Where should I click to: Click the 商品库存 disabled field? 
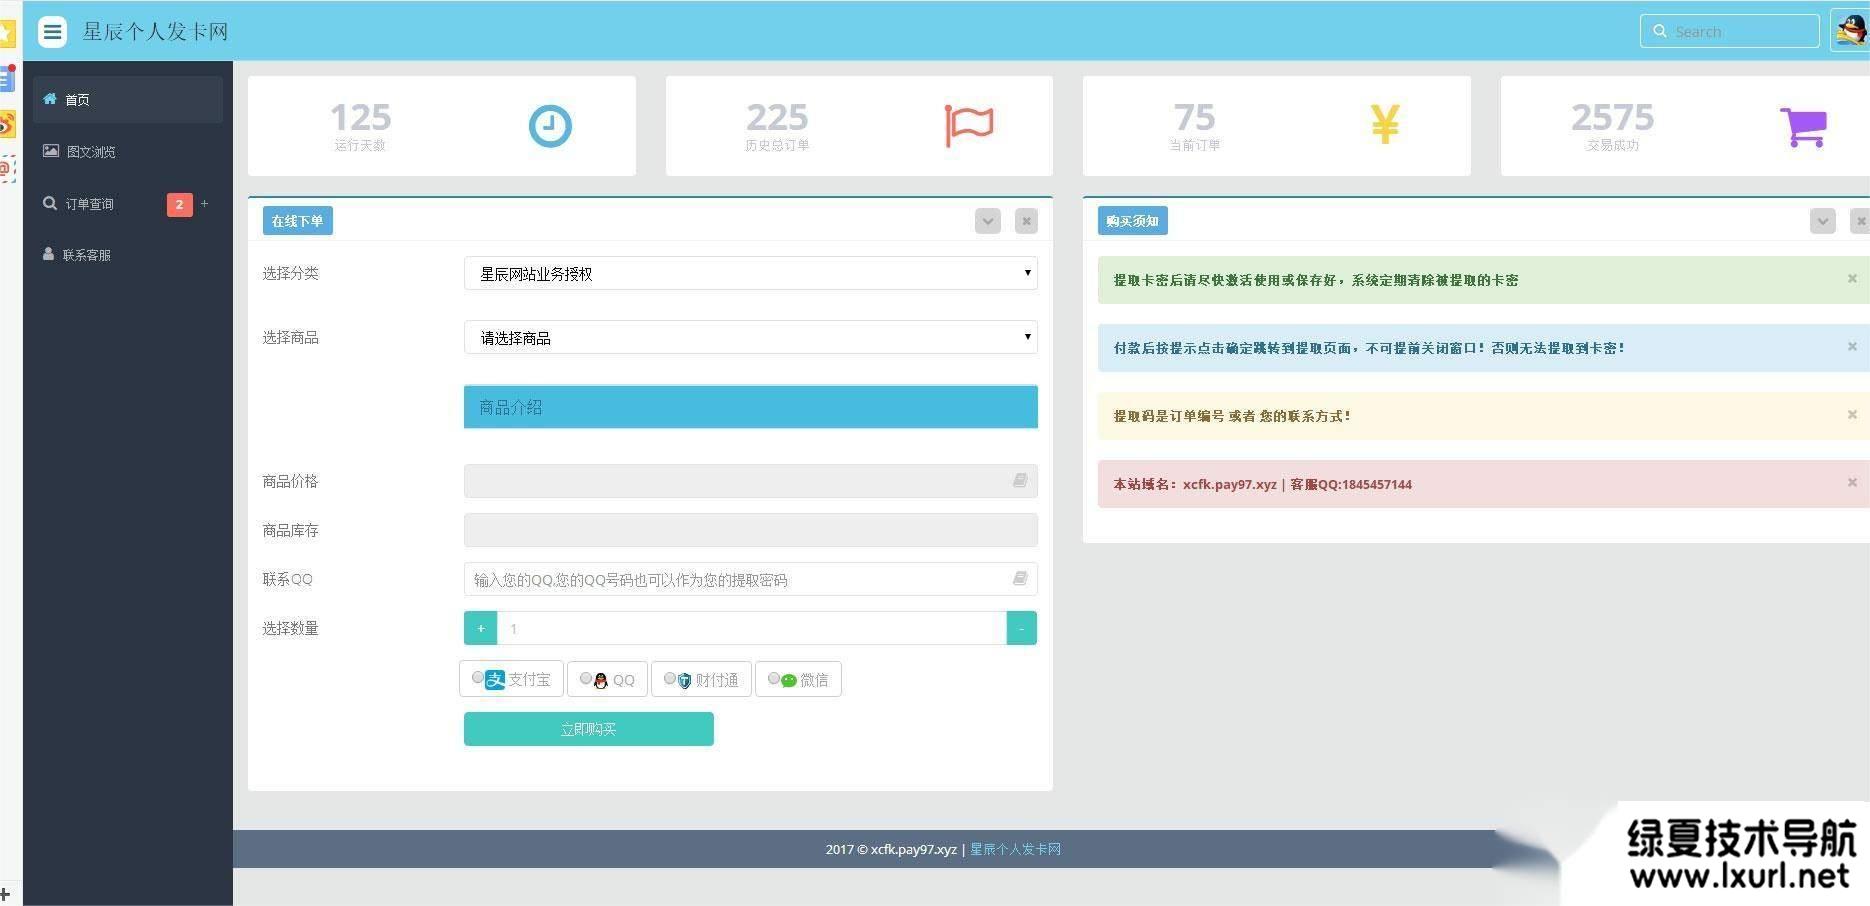751,530
